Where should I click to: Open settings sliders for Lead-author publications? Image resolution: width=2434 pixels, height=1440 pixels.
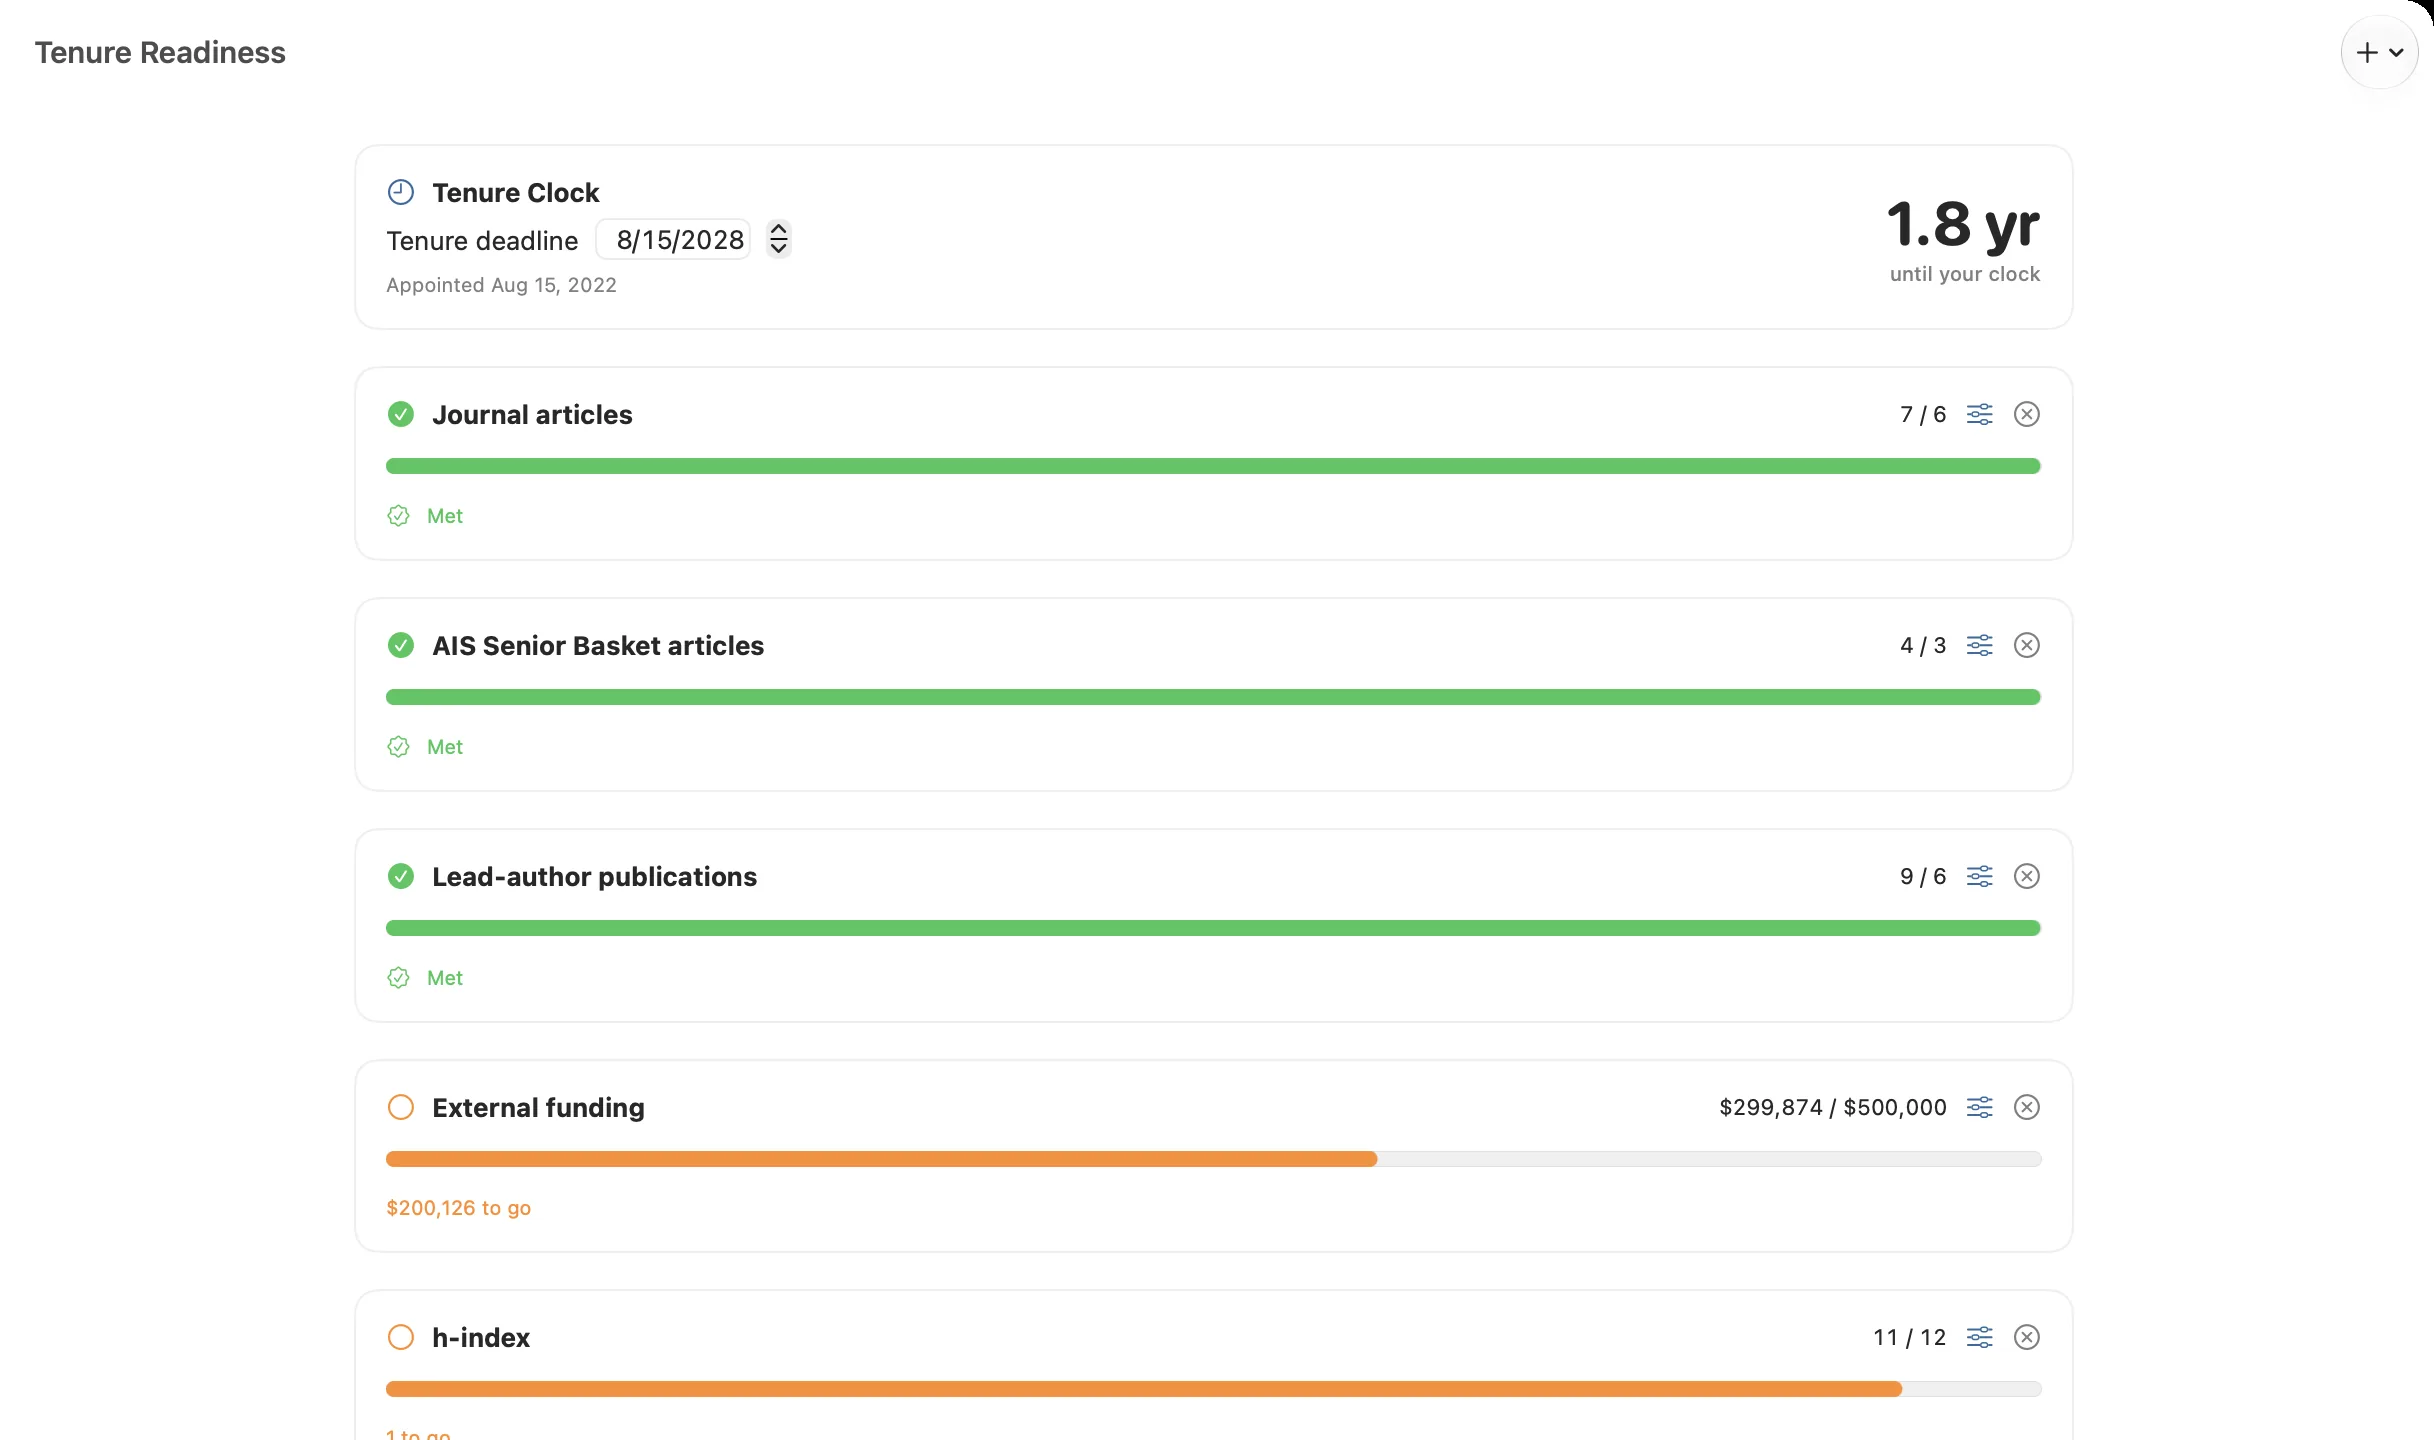[x=1980, y=876]
